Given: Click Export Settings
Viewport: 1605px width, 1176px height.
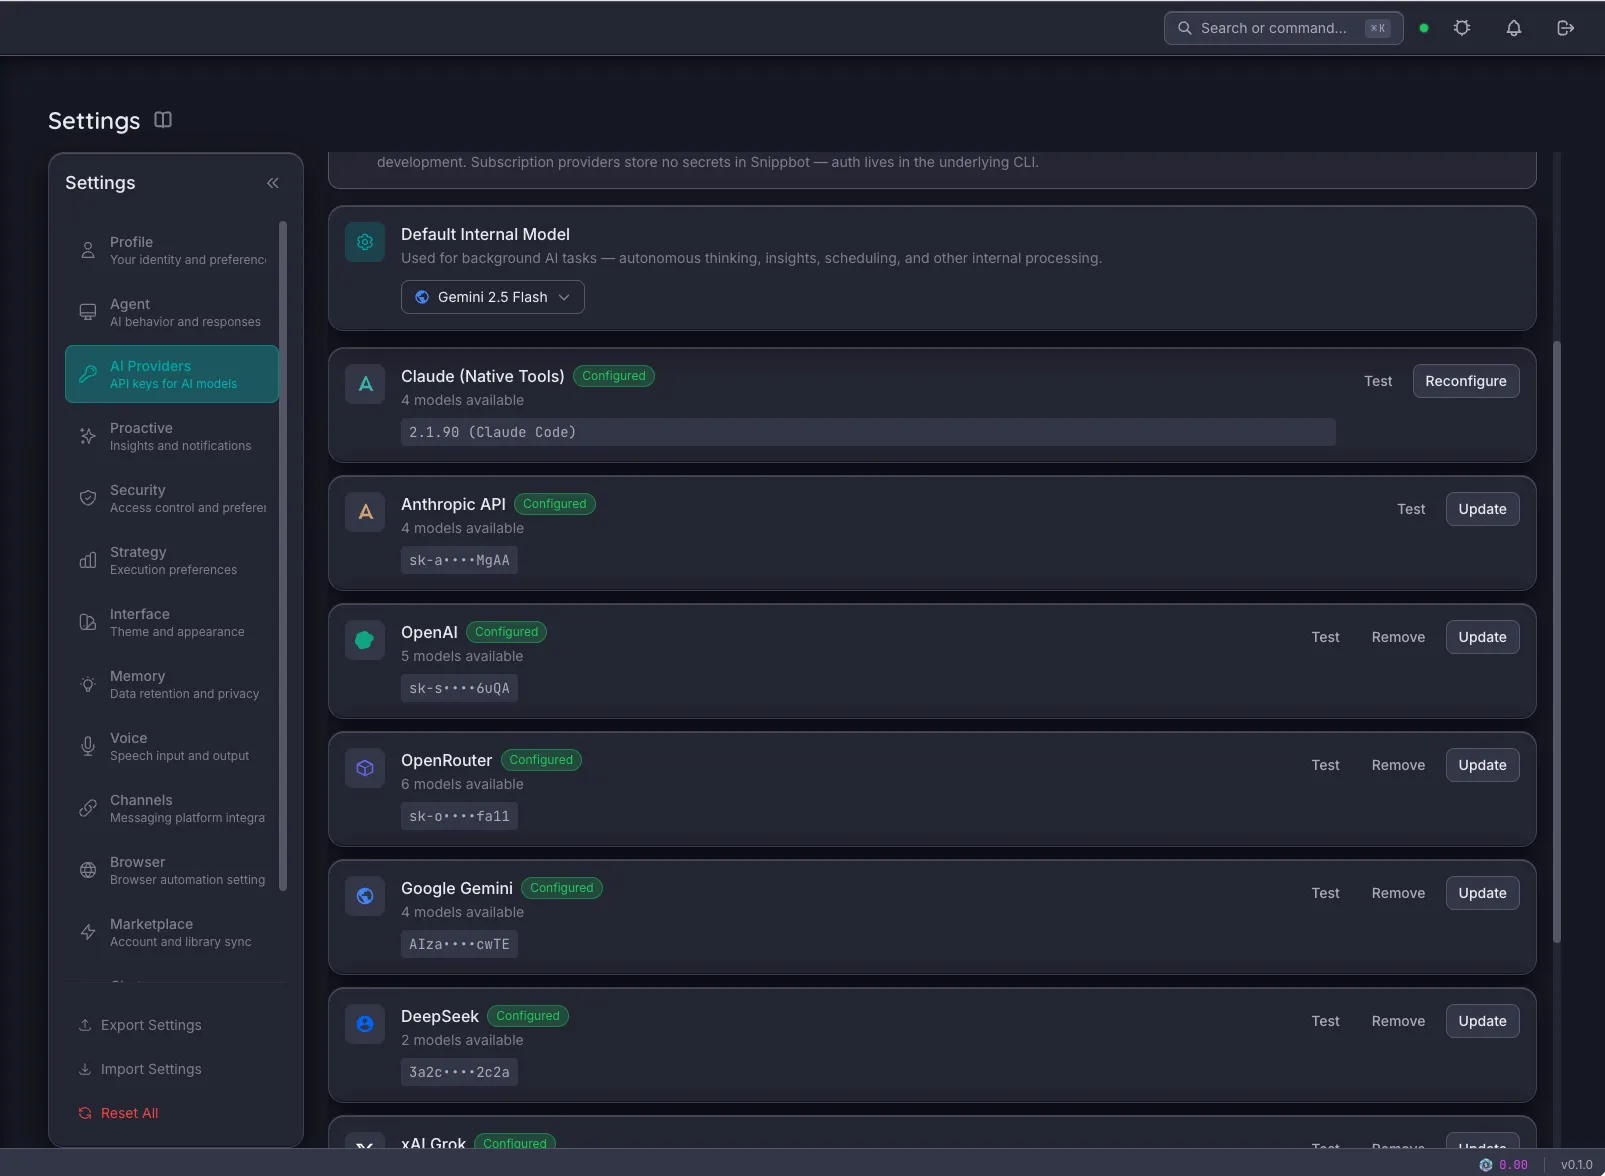Looking at the screenshot, I should point(140,1025).
